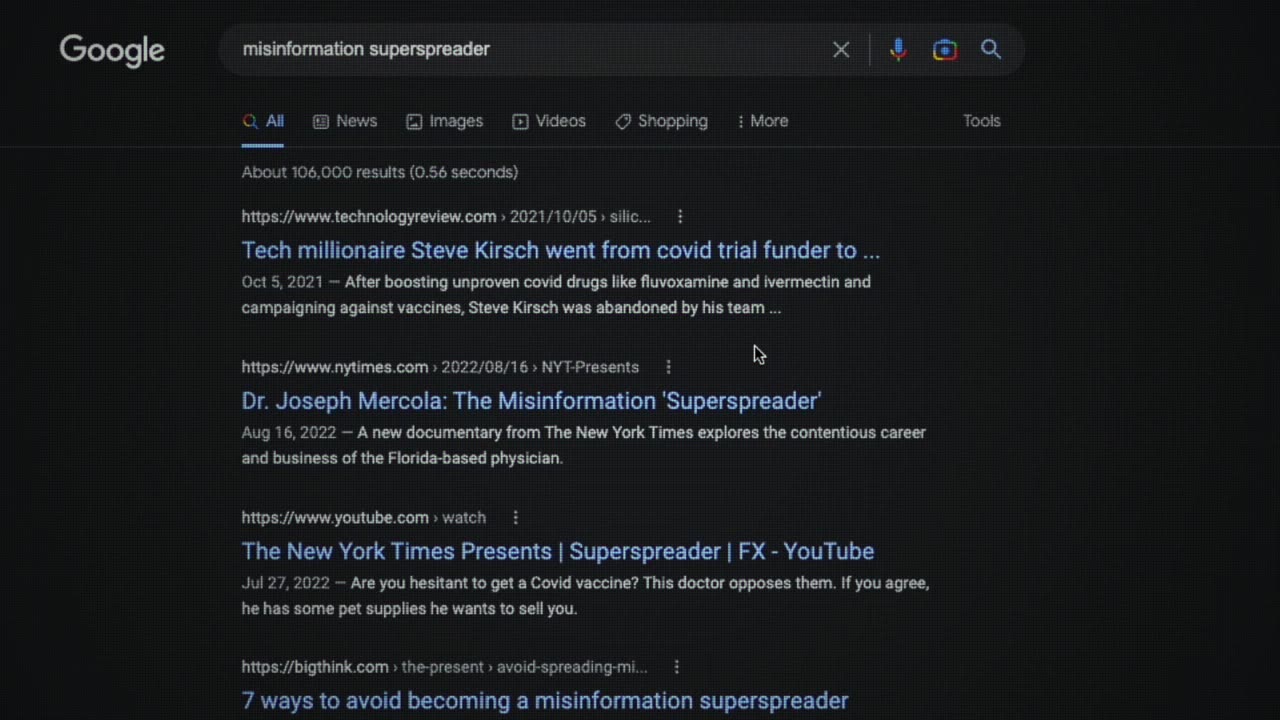The width and height of the screenshot is (1280, 720).
Task: Clear the search box with X icon
Action: [x=841, y=49]
